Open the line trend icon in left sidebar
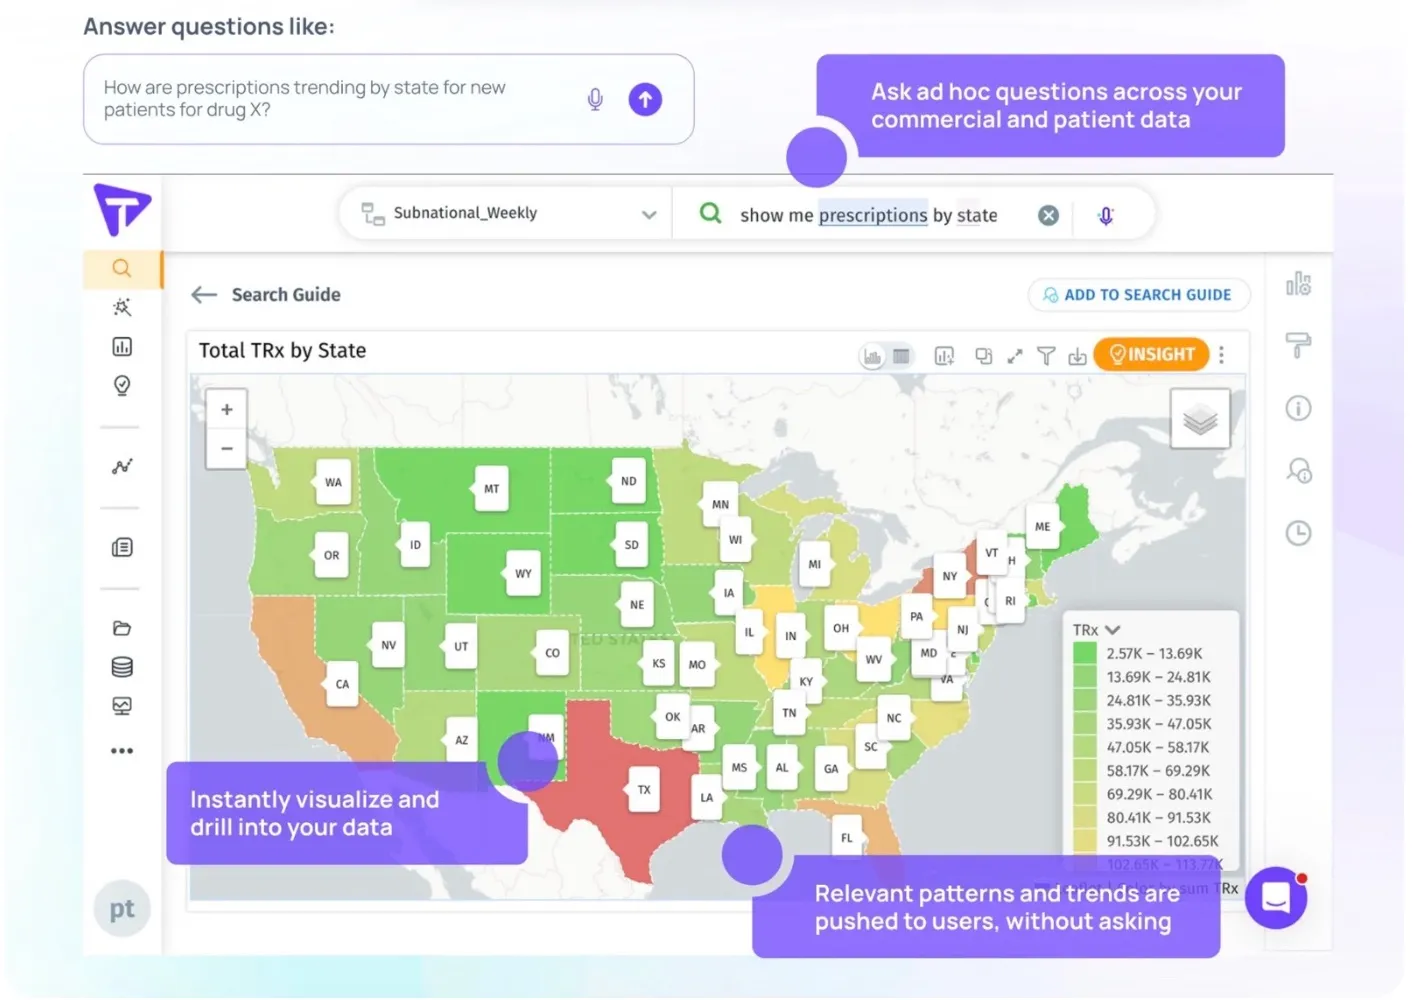 (x=122, y=466)
